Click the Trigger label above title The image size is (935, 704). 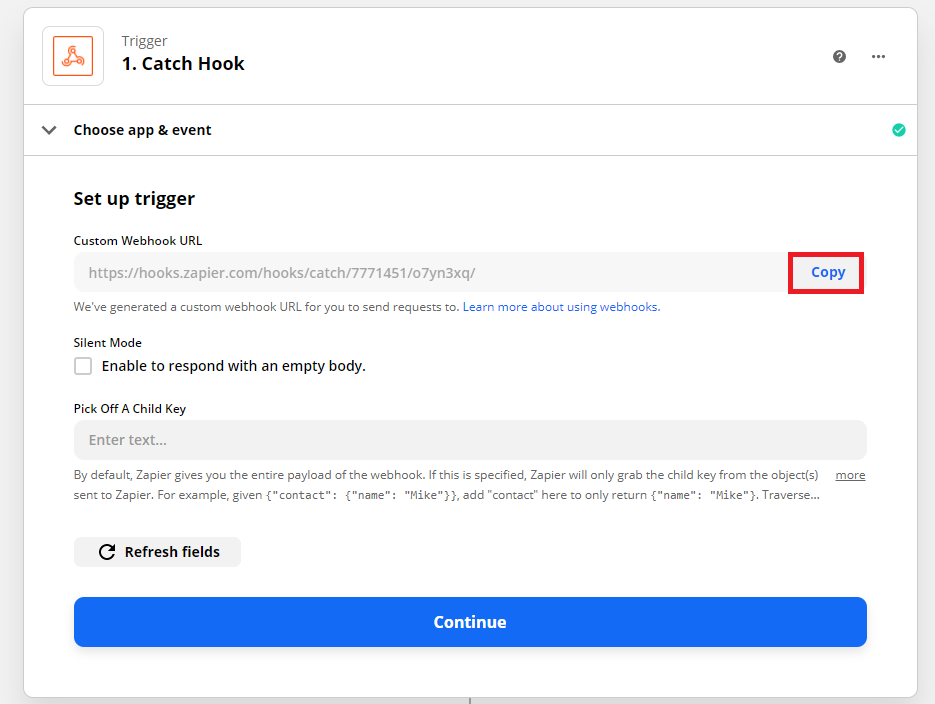[x=144, y=41]
